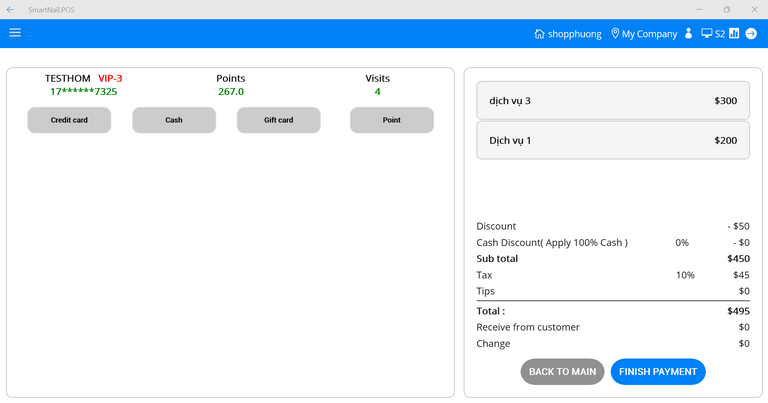Screen dimensions: 768x403
Task: Click the customer name TESTHOM
Action: coord(67,78)
